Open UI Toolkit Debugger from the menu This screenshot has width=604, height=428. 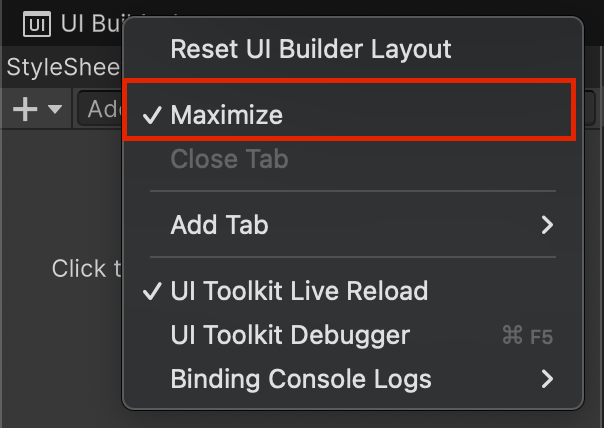(290, 336)
